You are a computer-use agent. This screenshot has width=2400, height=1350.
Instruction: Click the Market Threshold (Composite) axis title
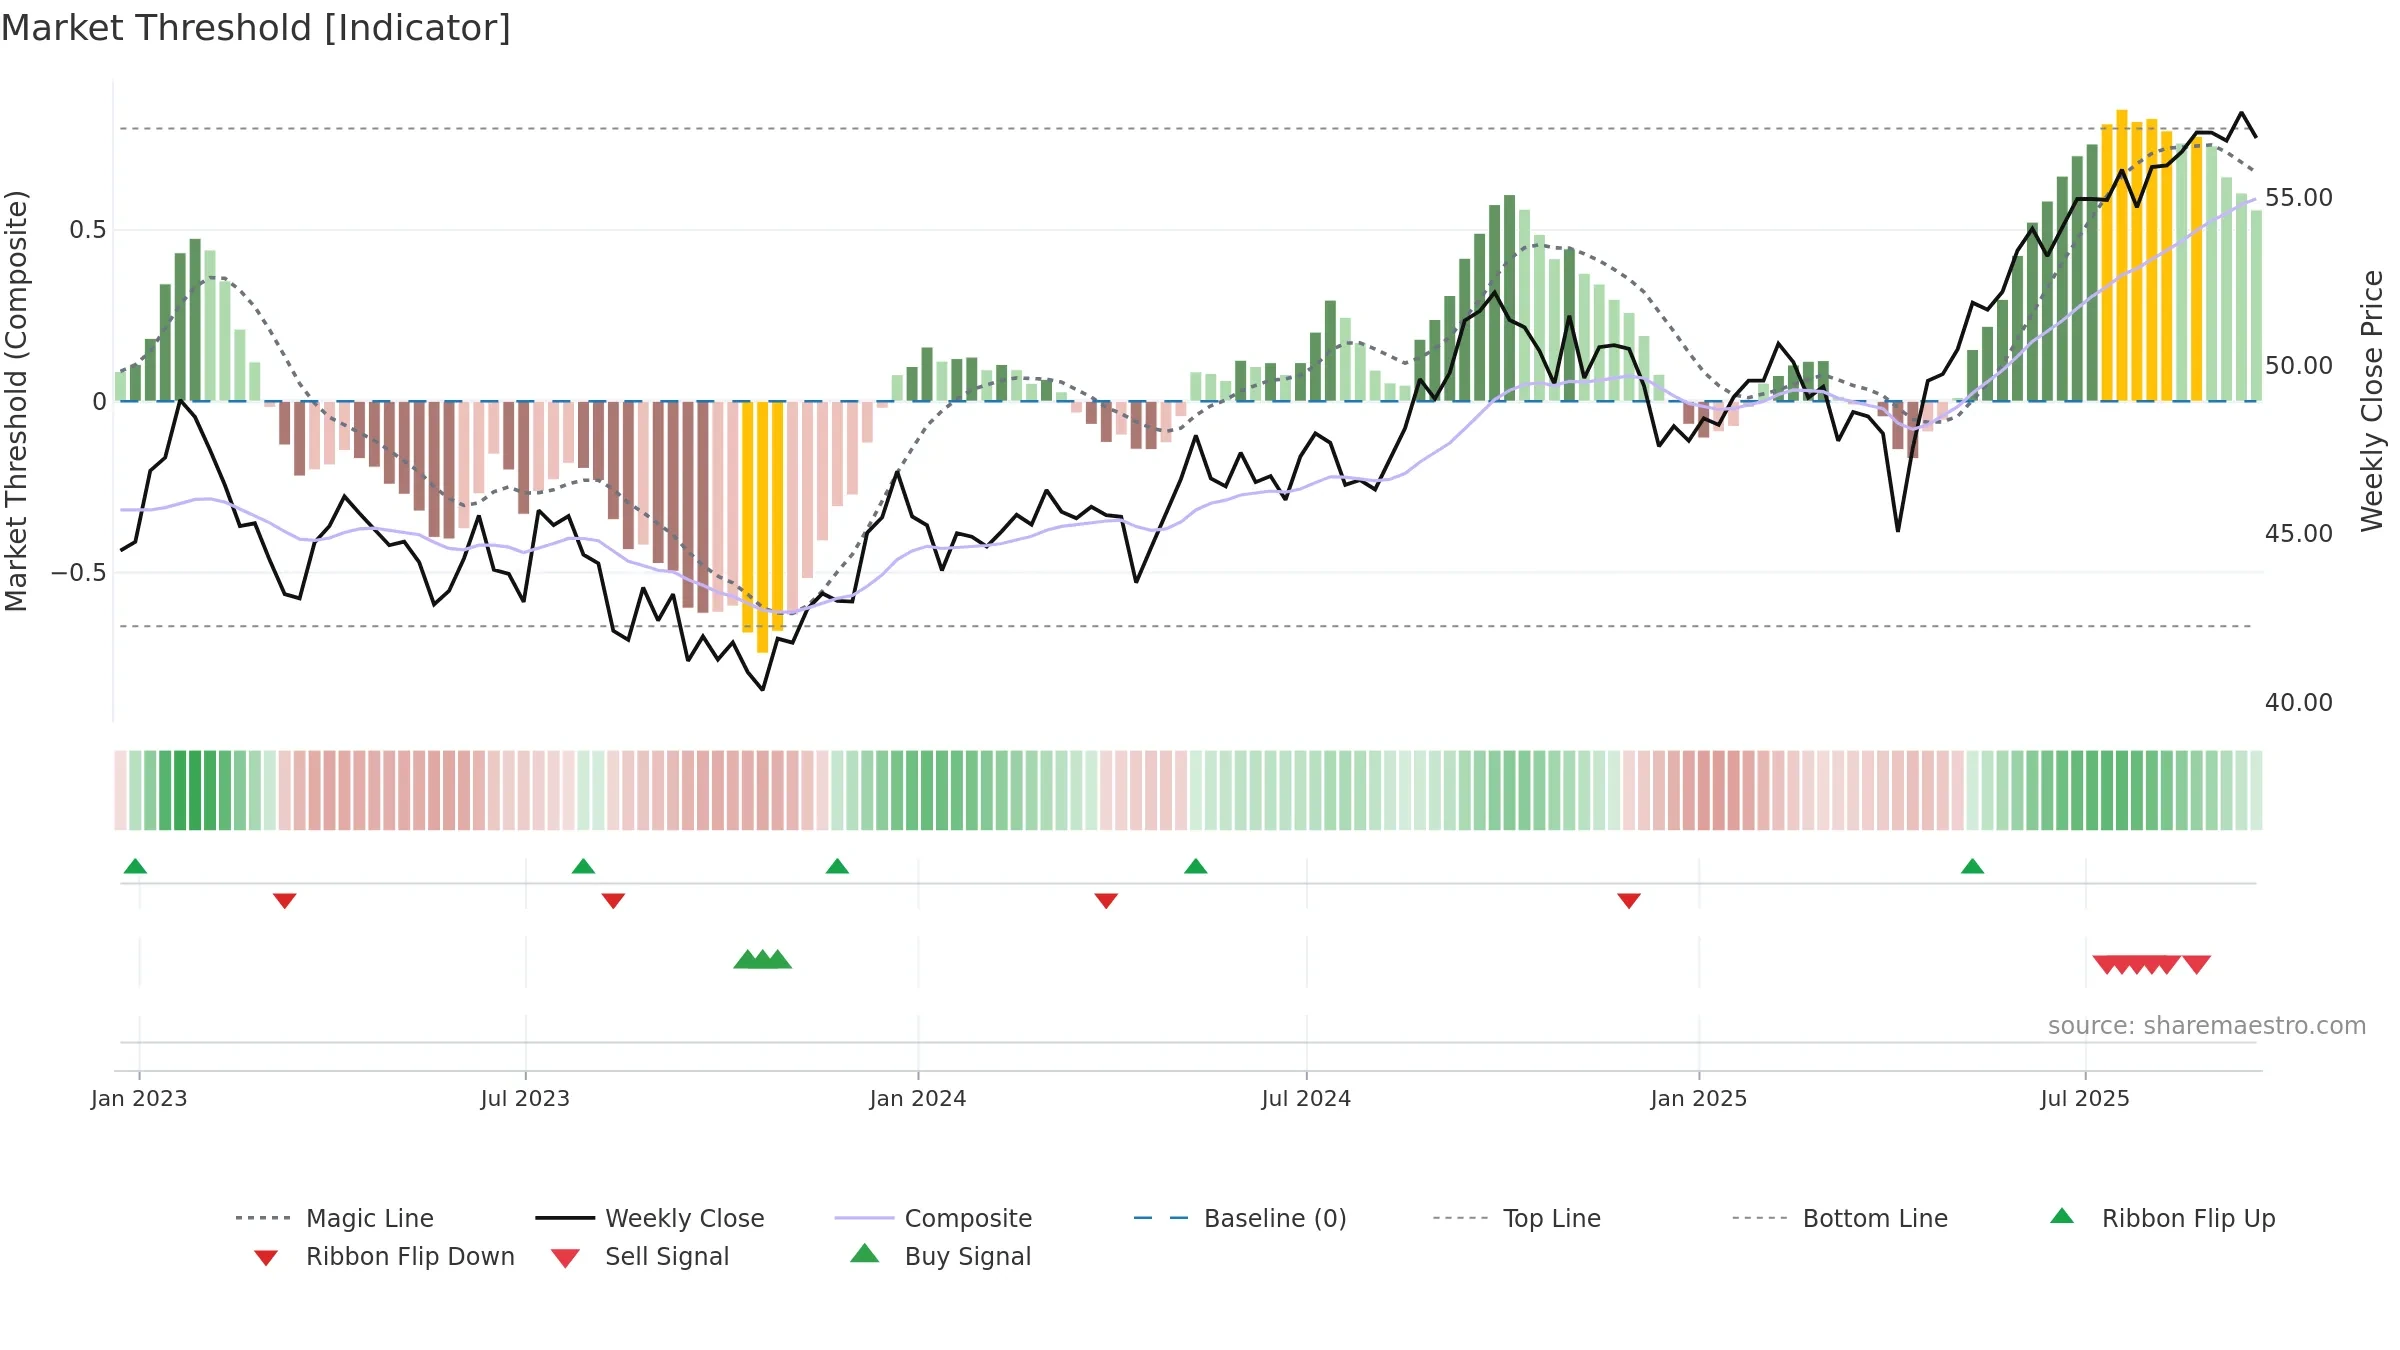pyautogui.click(x=16, y=400)
